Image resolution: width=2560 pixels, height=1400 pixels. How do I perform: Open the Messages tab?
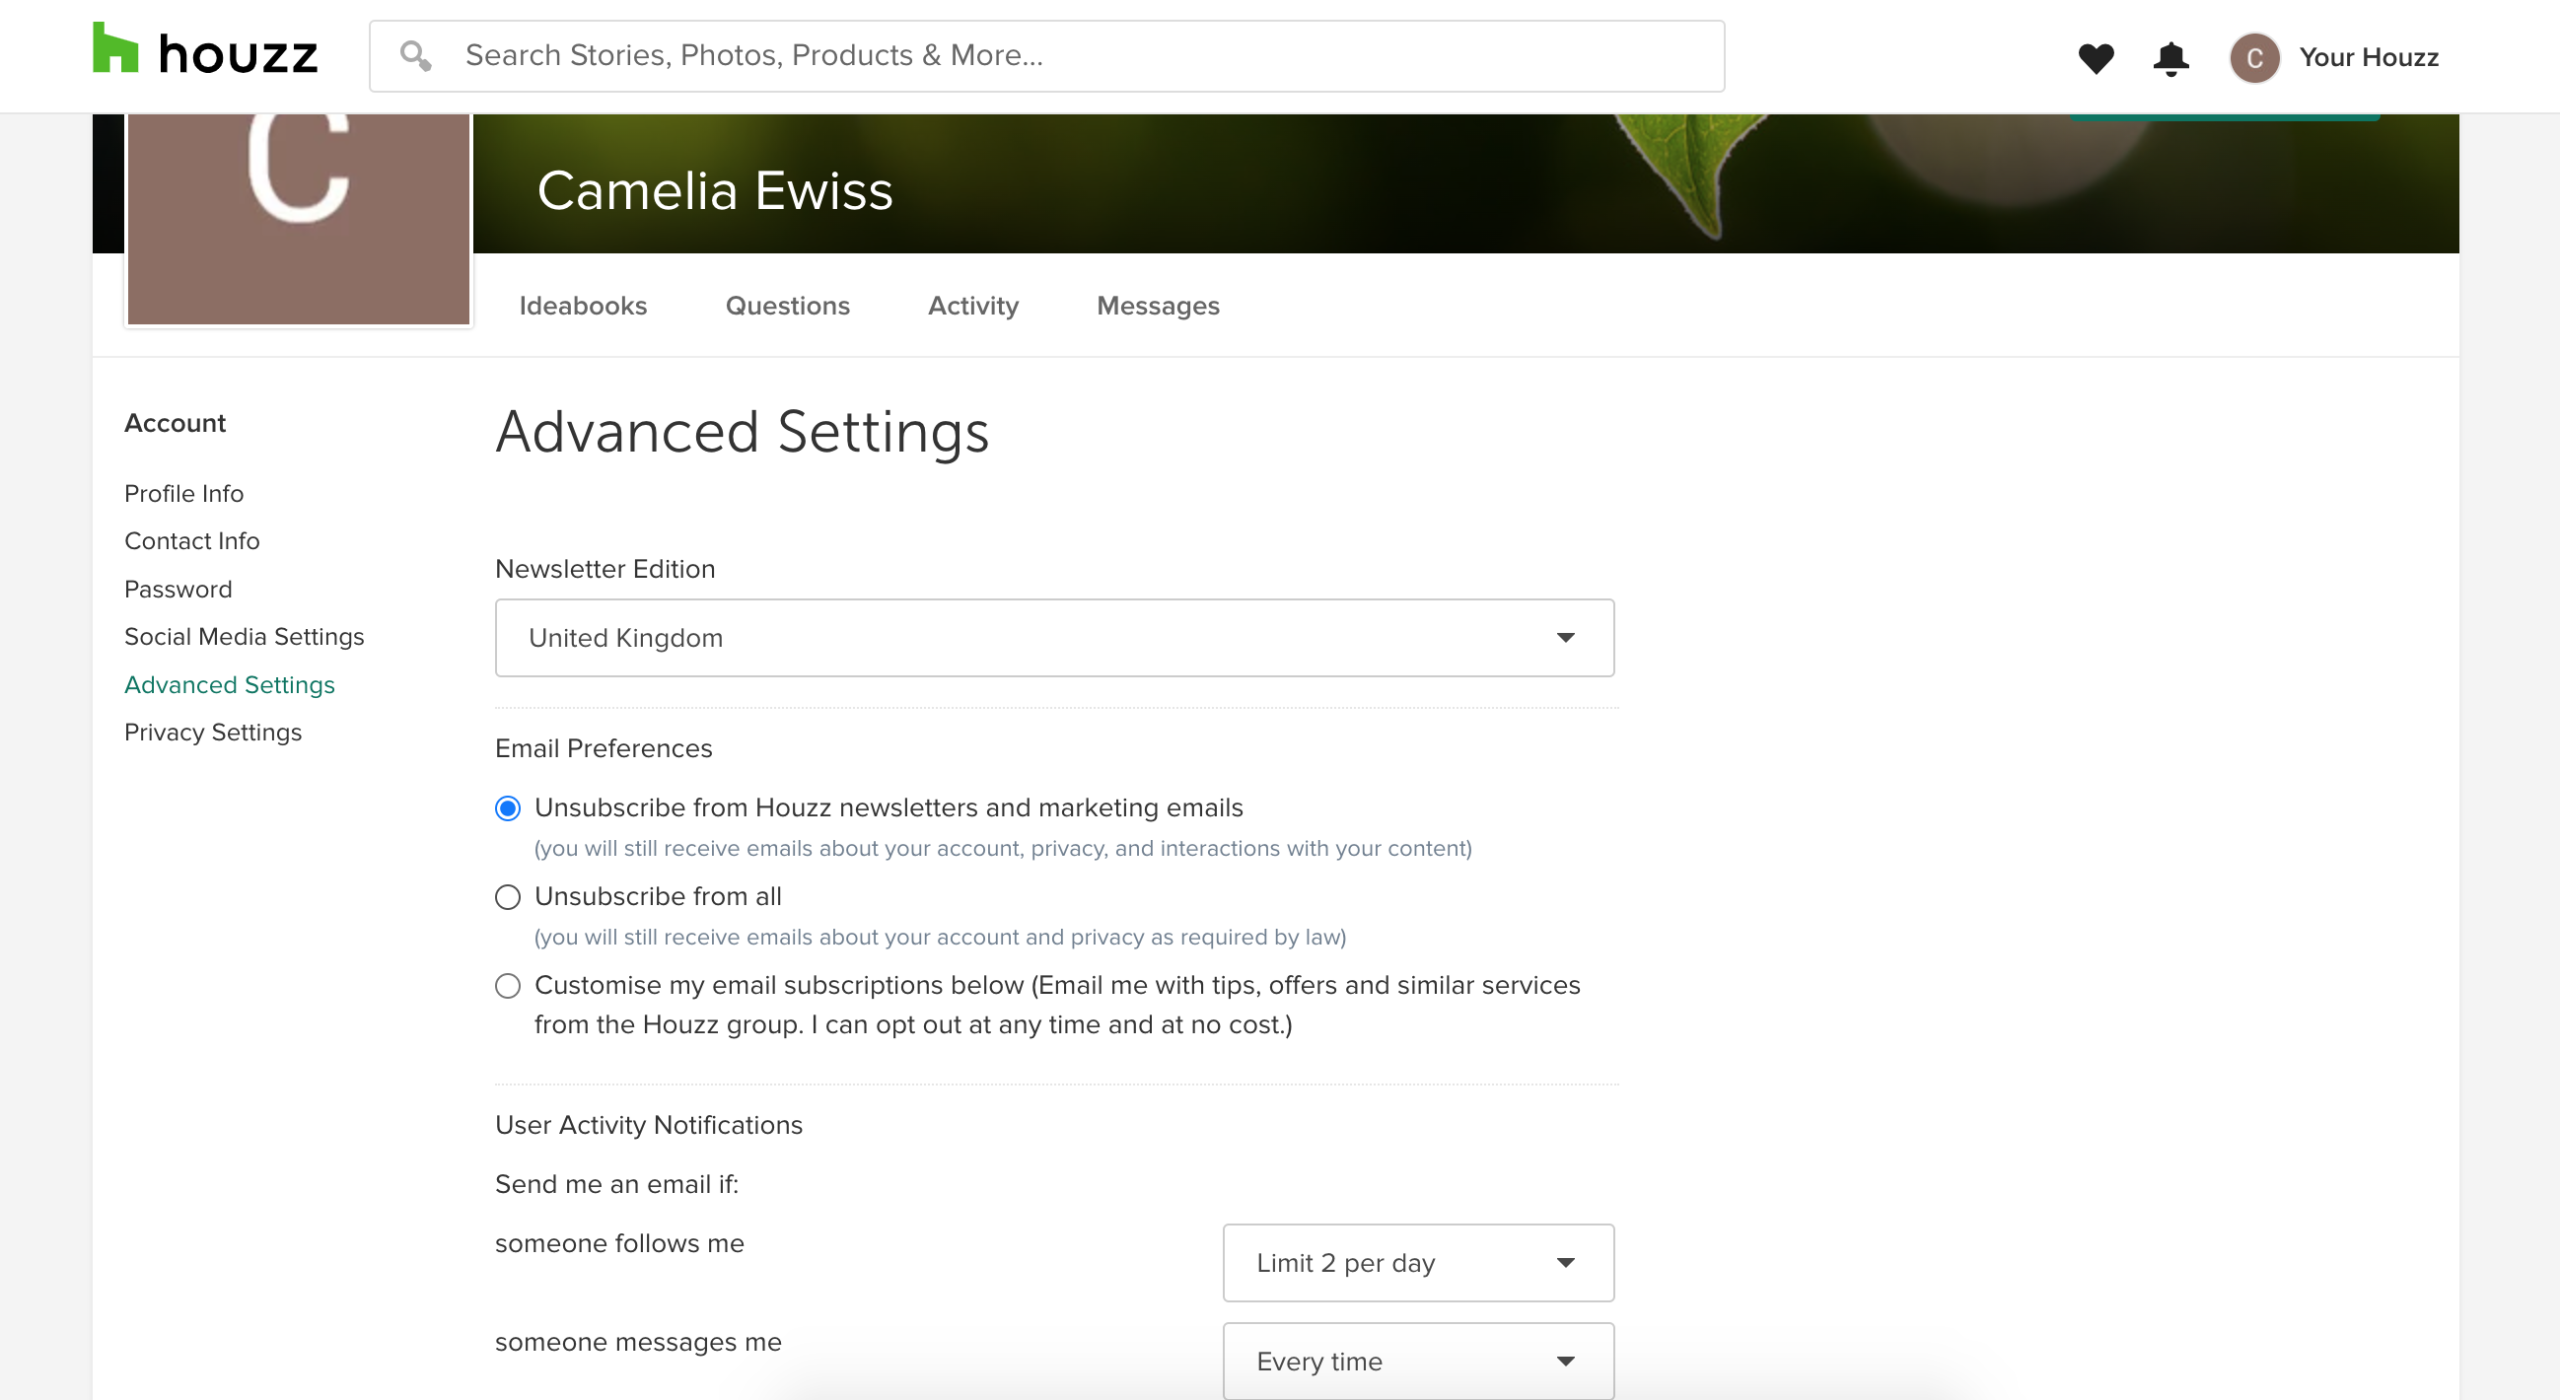tap(1157, 306)
